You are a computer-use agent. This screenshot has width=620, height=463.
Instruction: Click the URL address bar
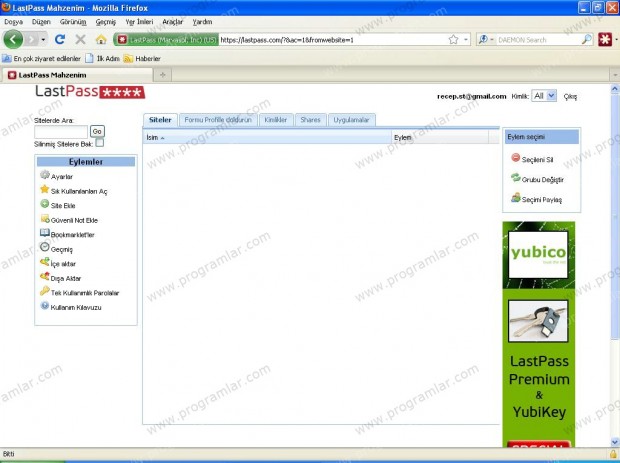[x=332, y=40]
